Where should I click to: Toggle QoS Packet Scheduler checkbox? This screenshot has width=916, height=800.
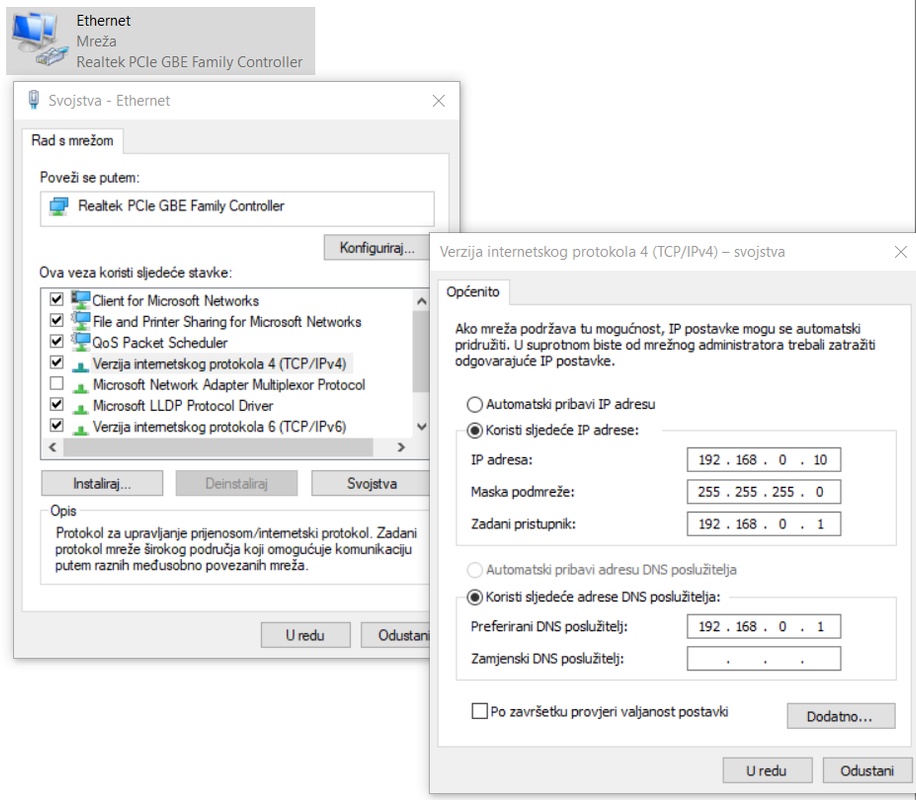[57, 341]
